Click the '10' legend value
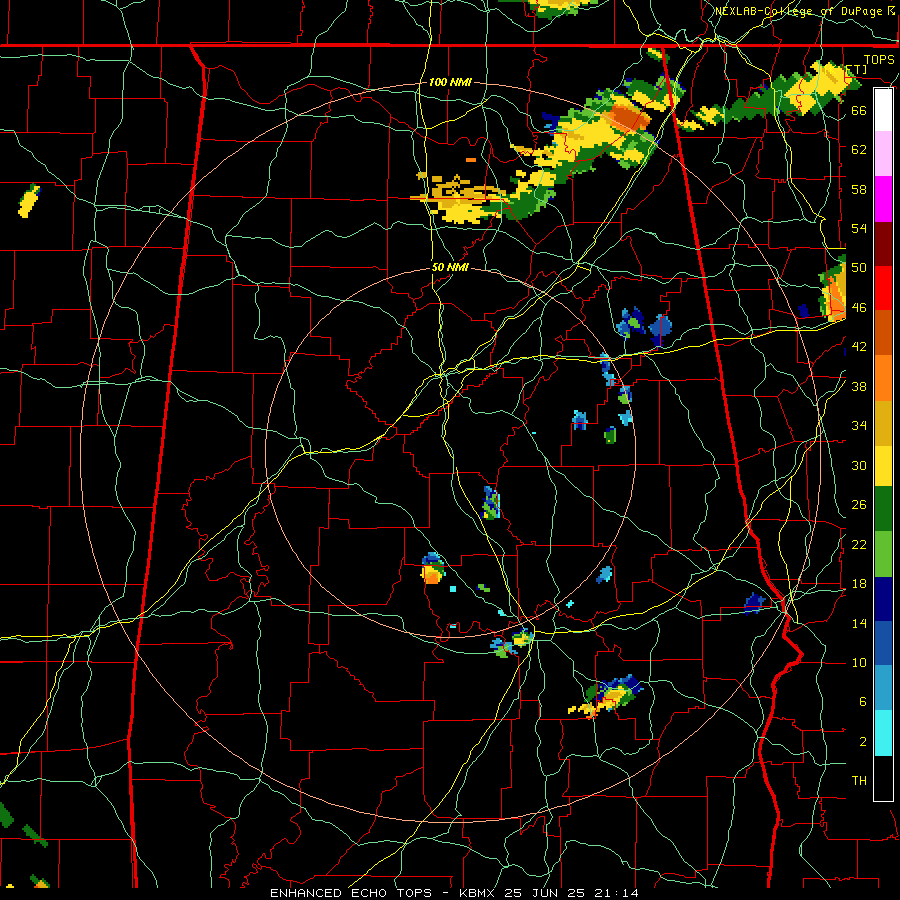Screen dimensions: 900x900 coord(859,662)
